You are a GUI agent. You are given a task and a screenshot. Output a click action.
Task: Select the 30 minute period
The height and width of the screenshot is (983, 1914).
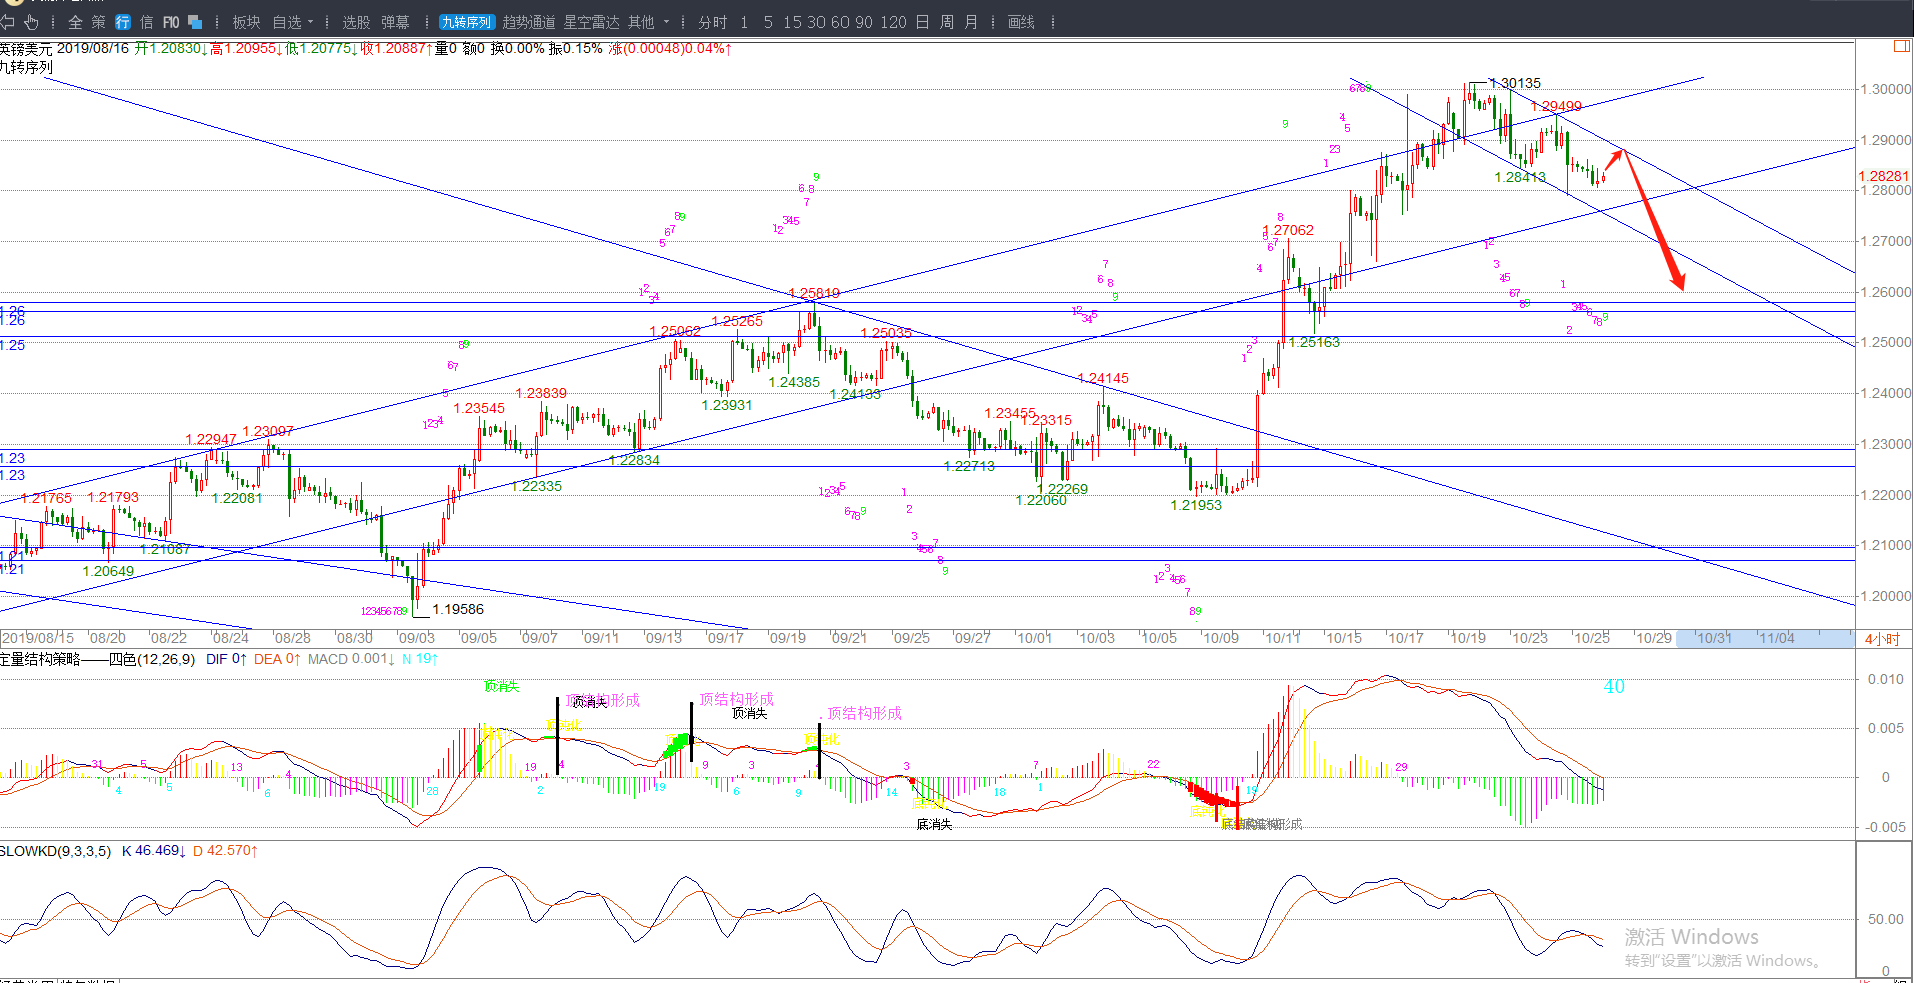click(x=816, y=22)
